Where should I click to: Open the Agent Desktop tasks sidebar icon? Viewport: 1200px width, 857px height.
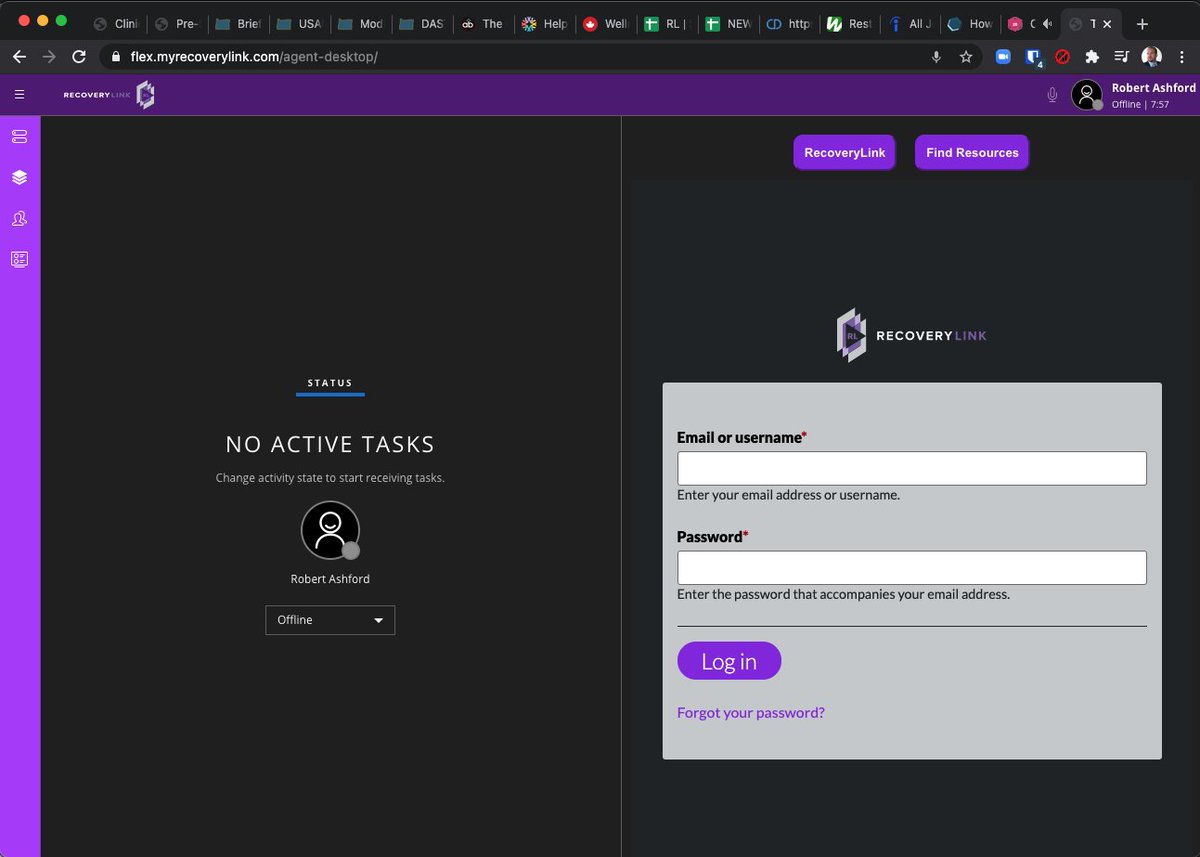[20, 136]
